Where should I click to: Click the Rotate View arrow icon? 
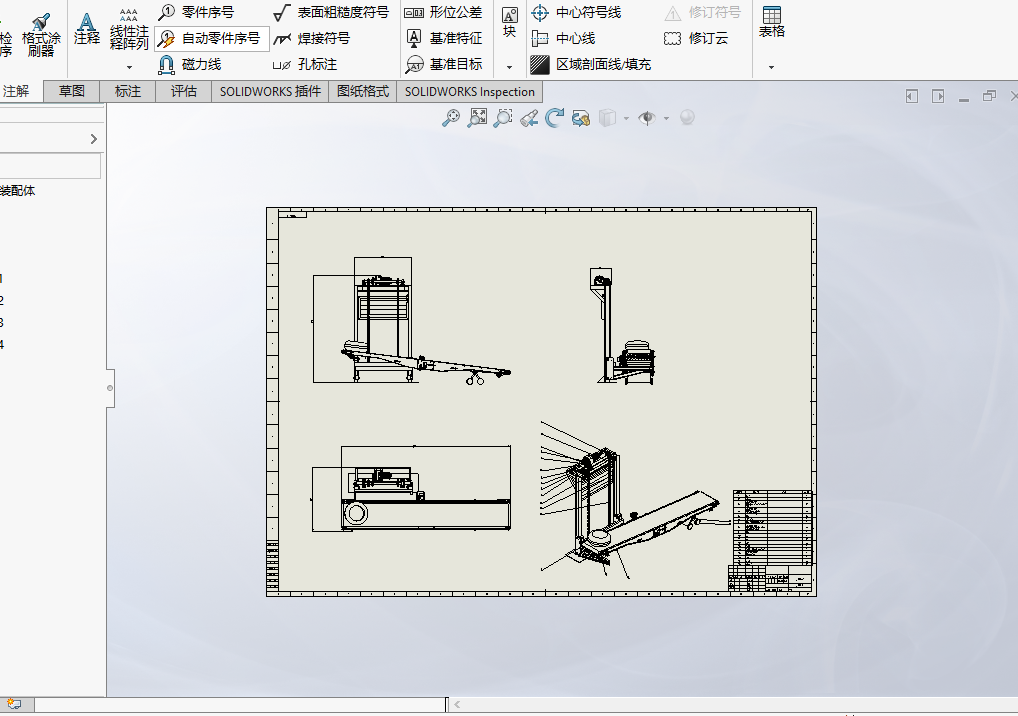pos(554,117)
